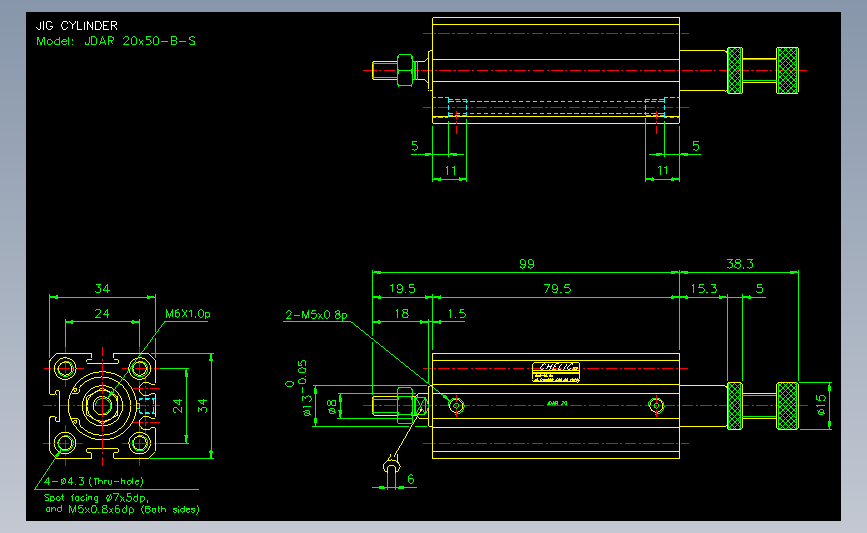The width and height of the screenshot is (867, 533).
Task: Click the vertical 24 dimension on end view
Action: (177, 406)
